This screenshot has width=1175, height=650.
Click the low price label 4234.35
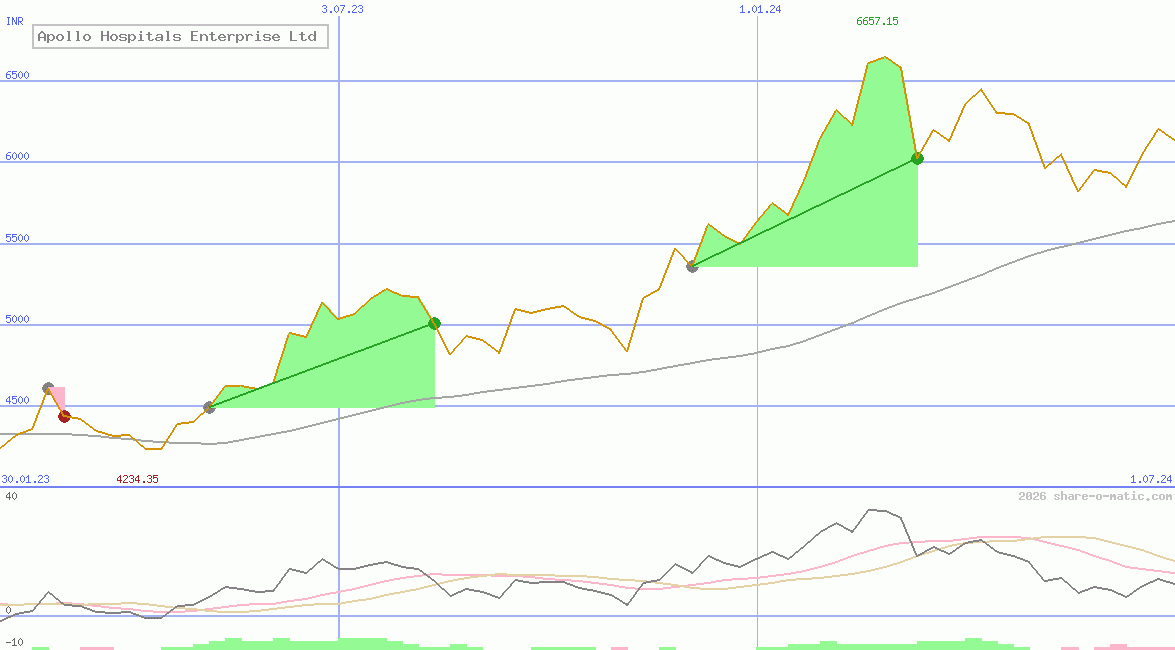[137, 479]
